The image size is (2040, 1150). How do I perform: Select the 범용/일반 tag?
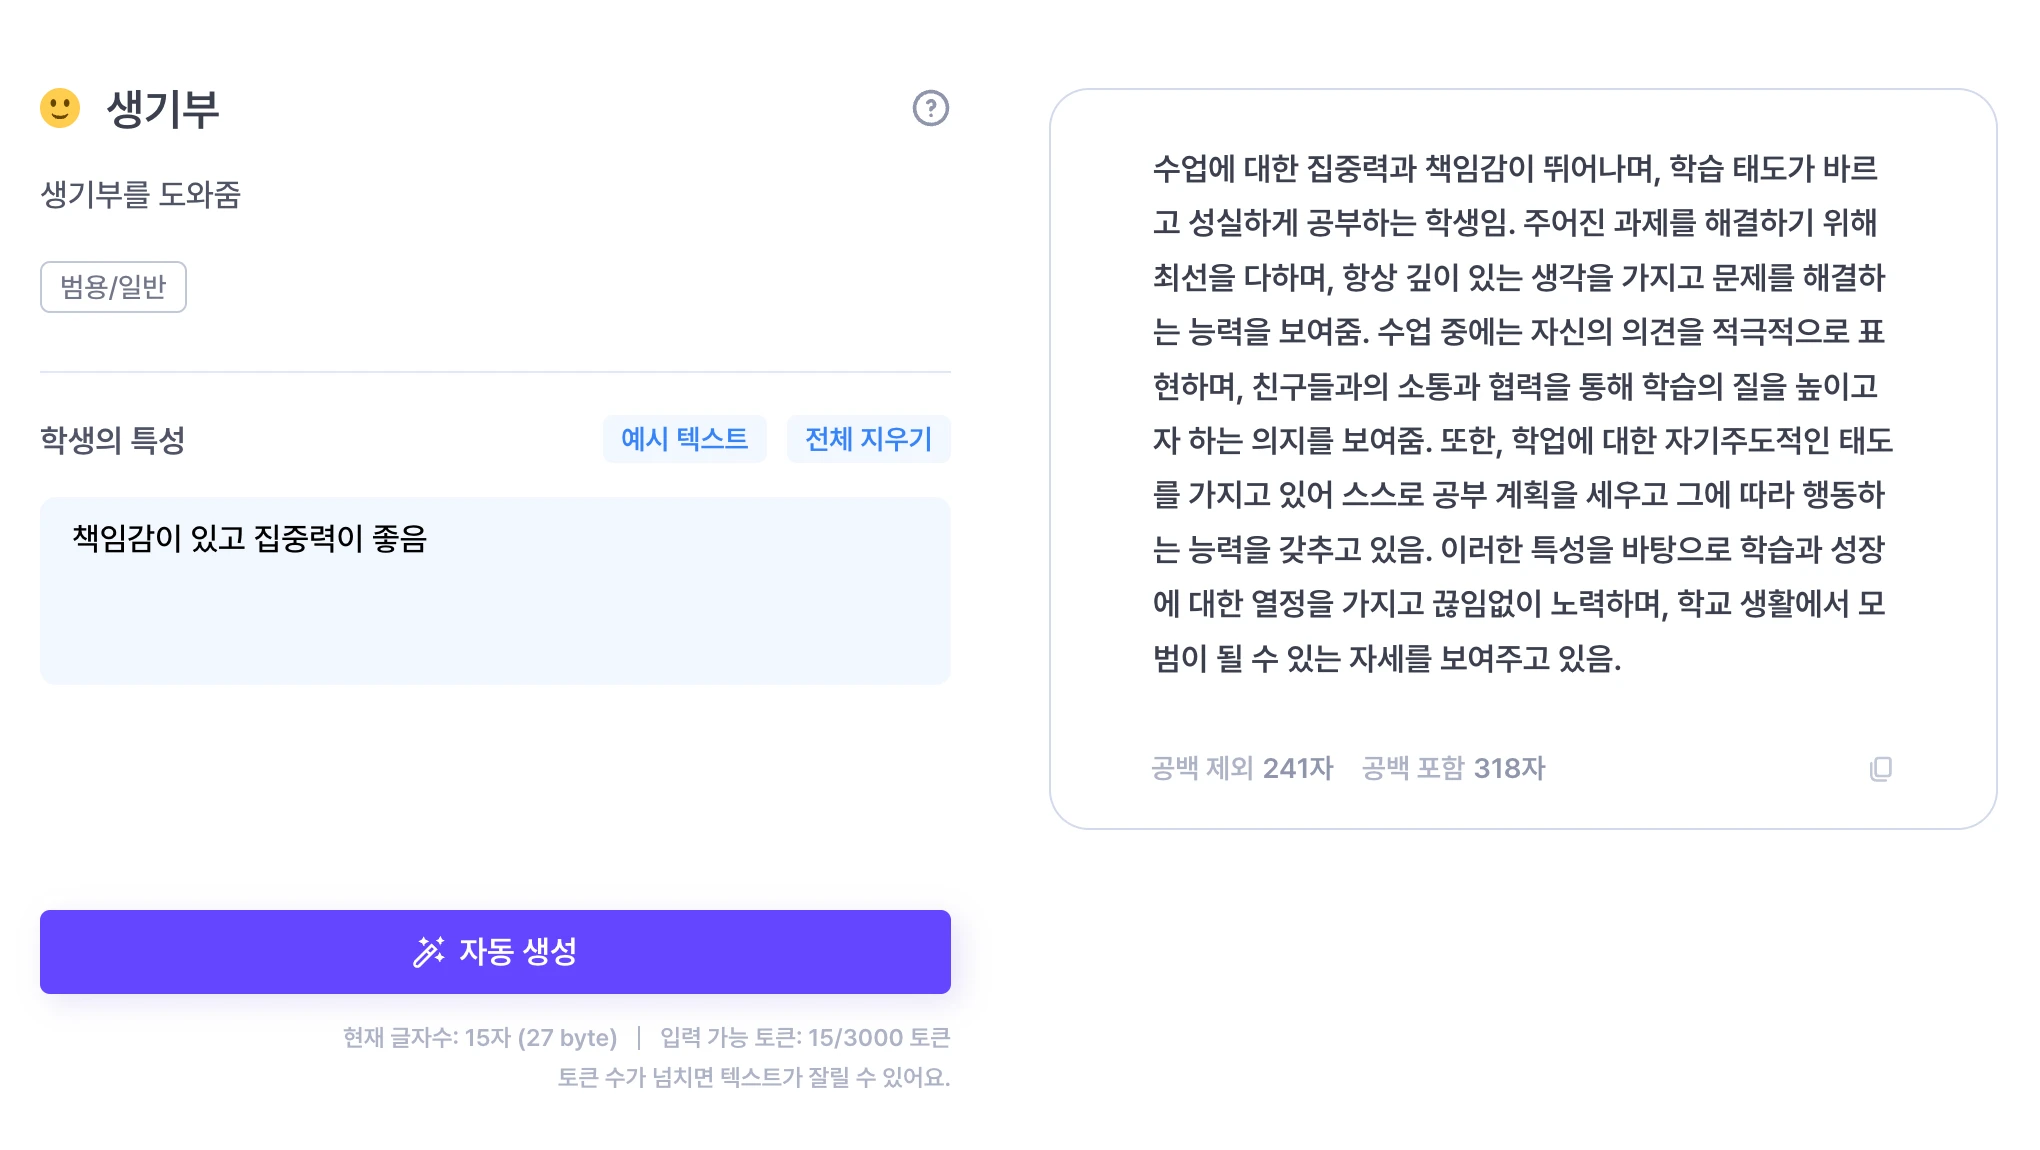click(113, 287)
